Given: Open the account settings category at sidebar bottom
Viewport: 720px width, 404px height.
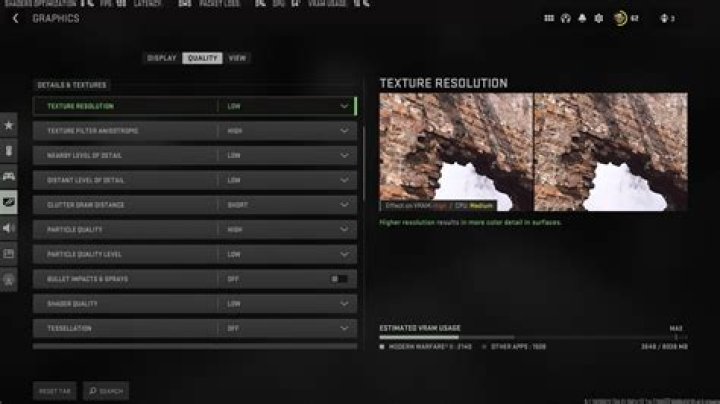Looking at the screenshot, I should point(9,280).
